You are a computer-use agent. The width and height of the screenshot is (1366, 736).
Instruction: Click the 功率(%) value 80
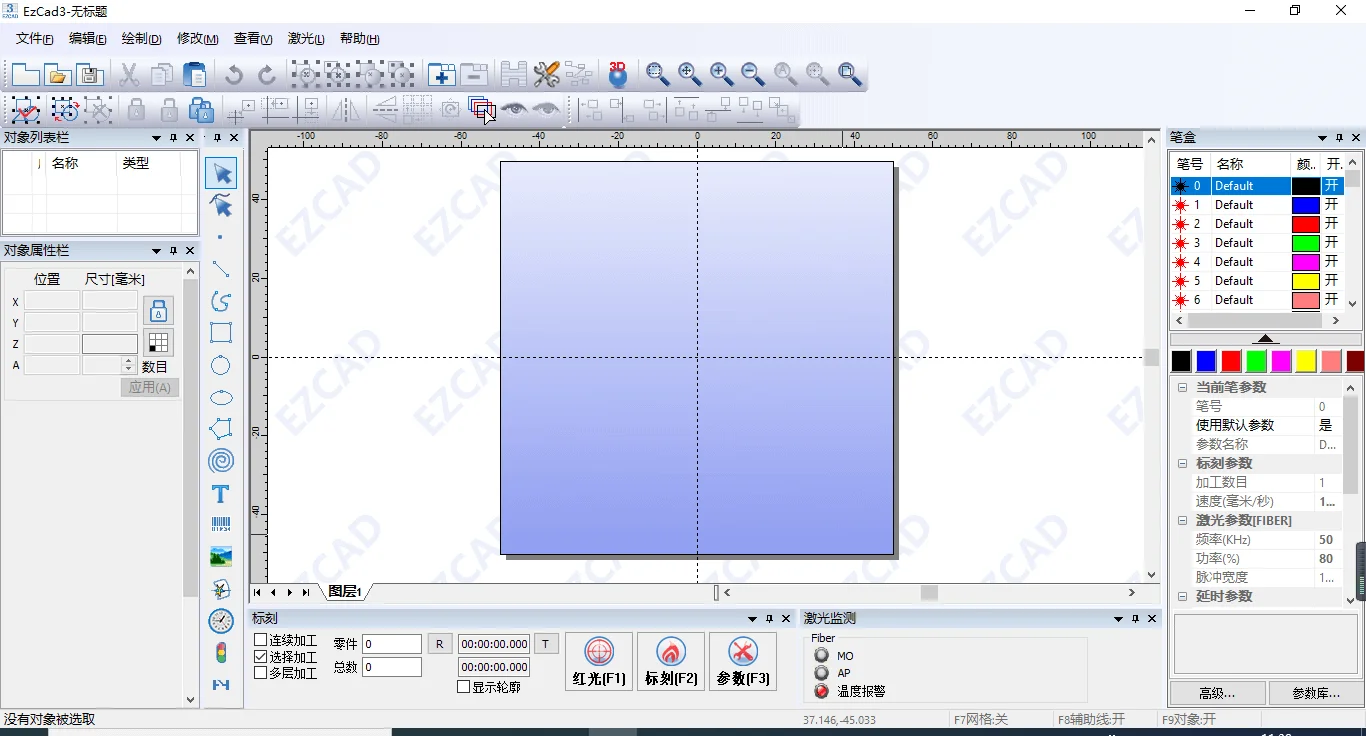(x=1327, y=558)
